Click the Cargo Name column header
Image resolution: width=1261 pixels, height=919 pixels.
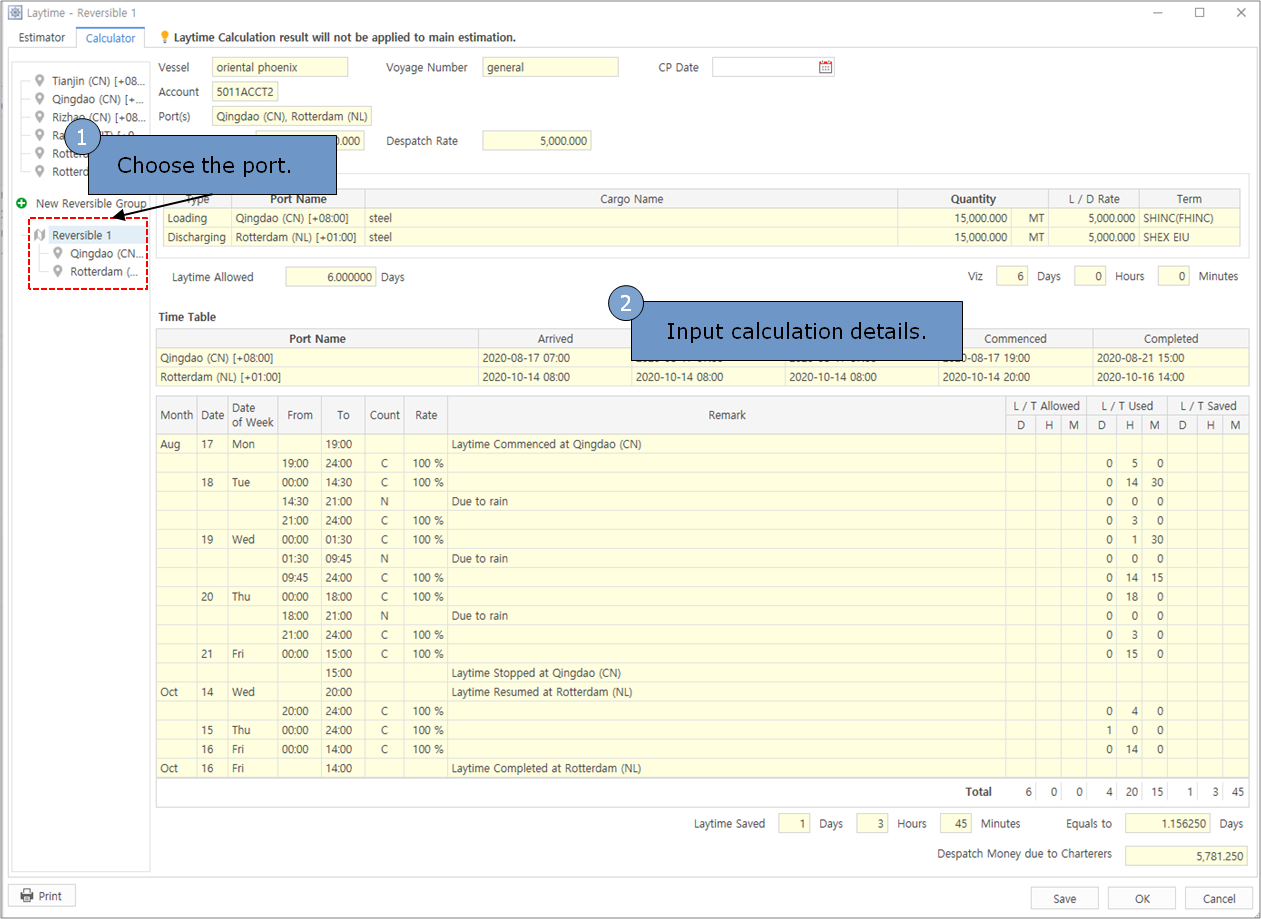(631, 199)
